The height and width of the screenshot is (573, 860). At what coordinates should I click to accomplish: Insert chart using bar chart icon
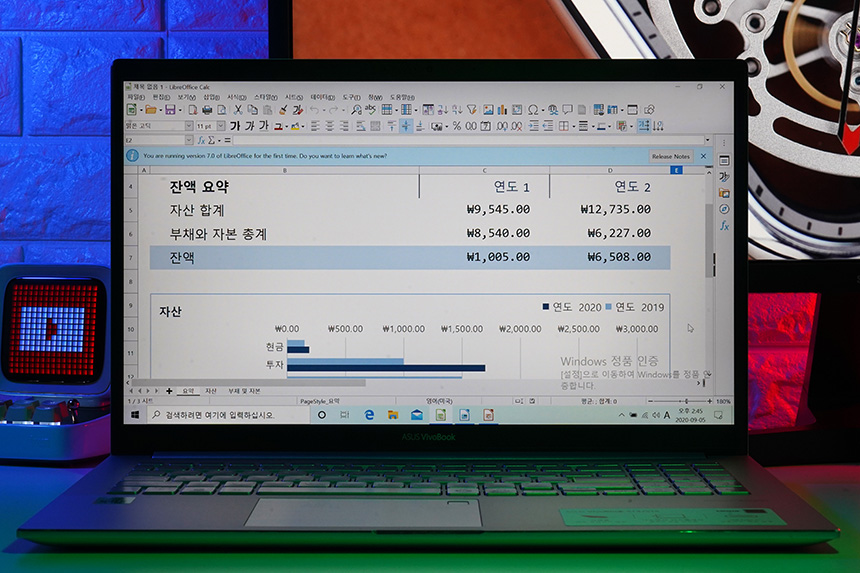pos(502,110)
